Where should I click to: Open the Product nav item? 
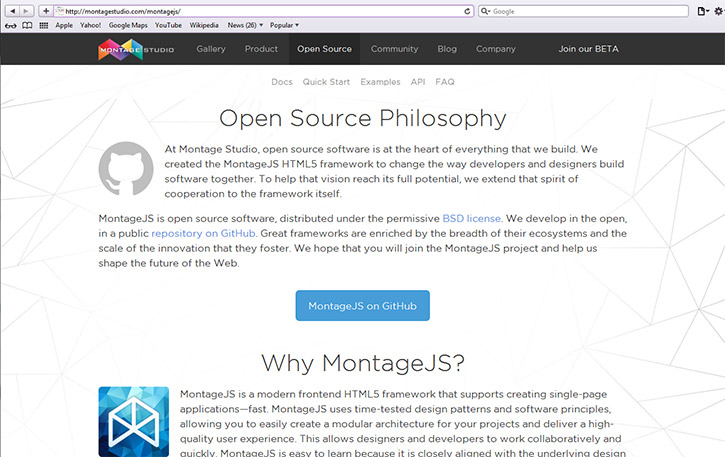pos(261,49)
